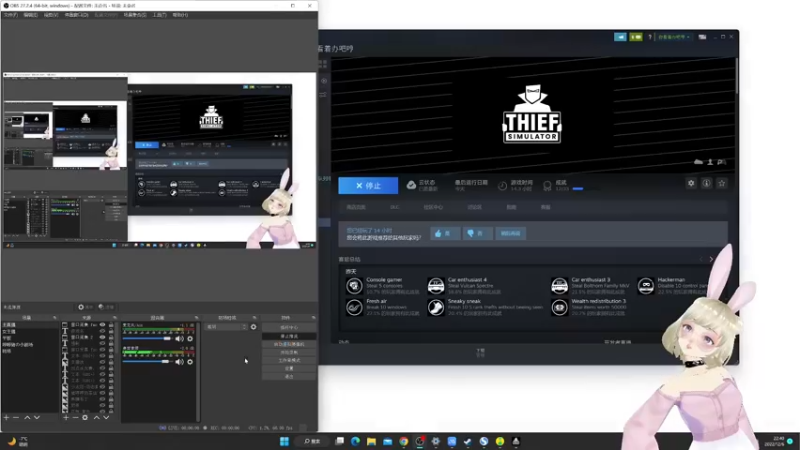Viewport: 800px width, 450px height.
Task: Open Steam friends green icon
Action: click(636, 37)
